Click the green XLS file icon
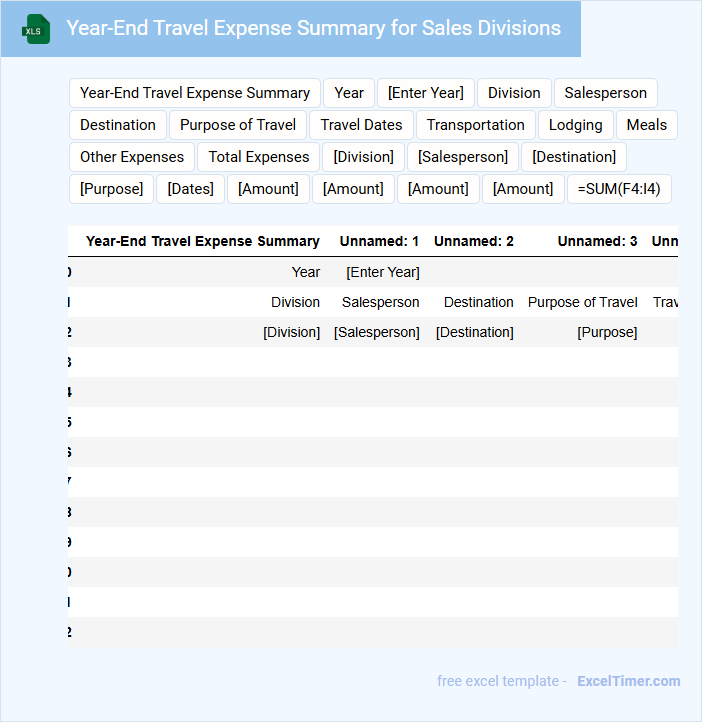Image resolution: width=702 pixels, height=722 pixels. 35,29
